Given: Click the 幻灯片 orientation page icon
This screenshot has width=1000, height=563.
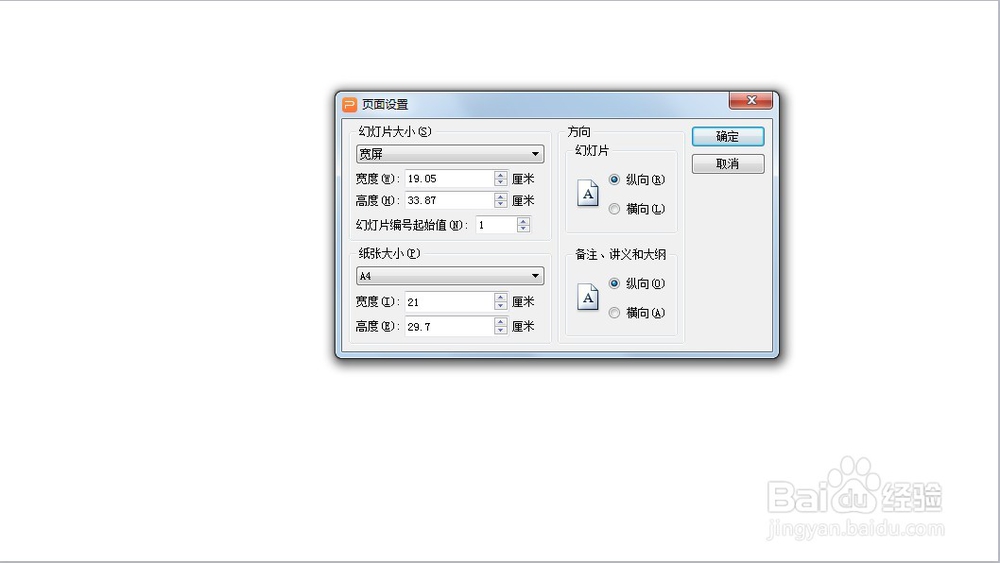Looking at the screenshot, I should (x=587, y=193).
